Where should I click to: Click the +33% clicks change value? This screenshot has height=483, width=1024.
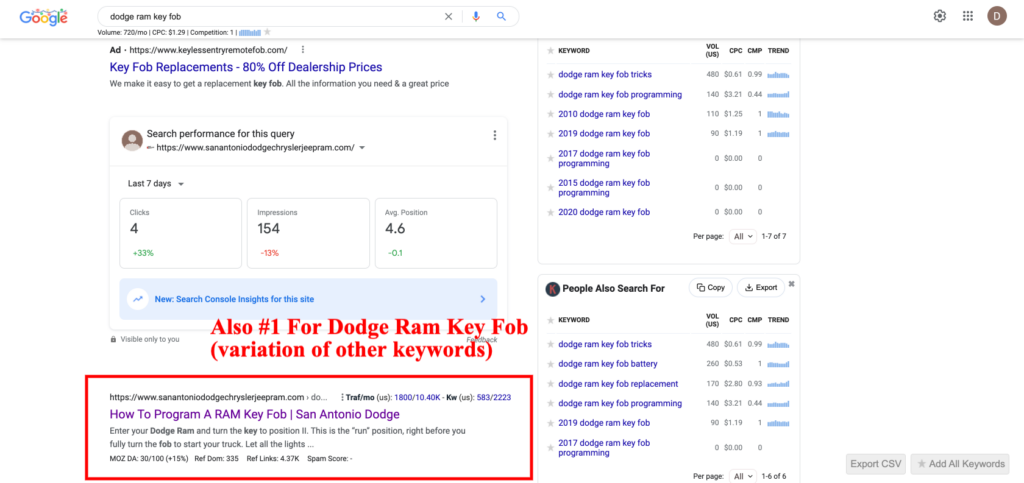click(142, 253)
